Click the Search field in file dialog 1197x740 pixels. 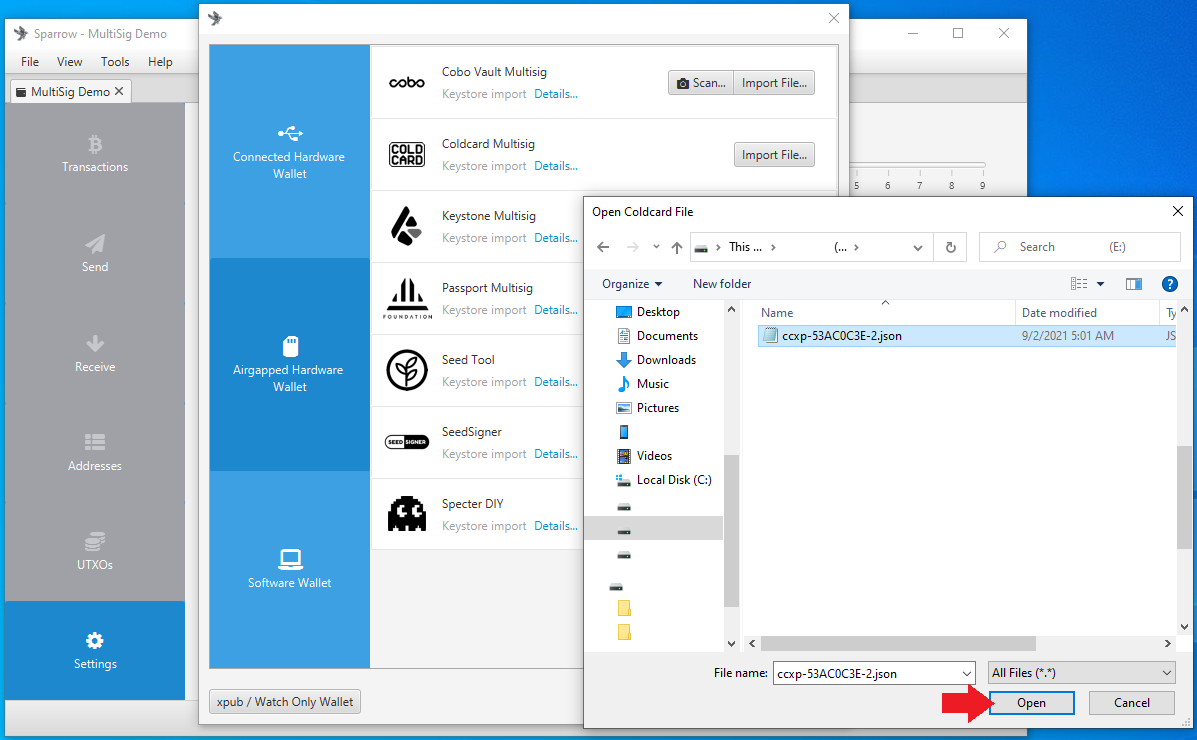click(x=1079, y=247)
